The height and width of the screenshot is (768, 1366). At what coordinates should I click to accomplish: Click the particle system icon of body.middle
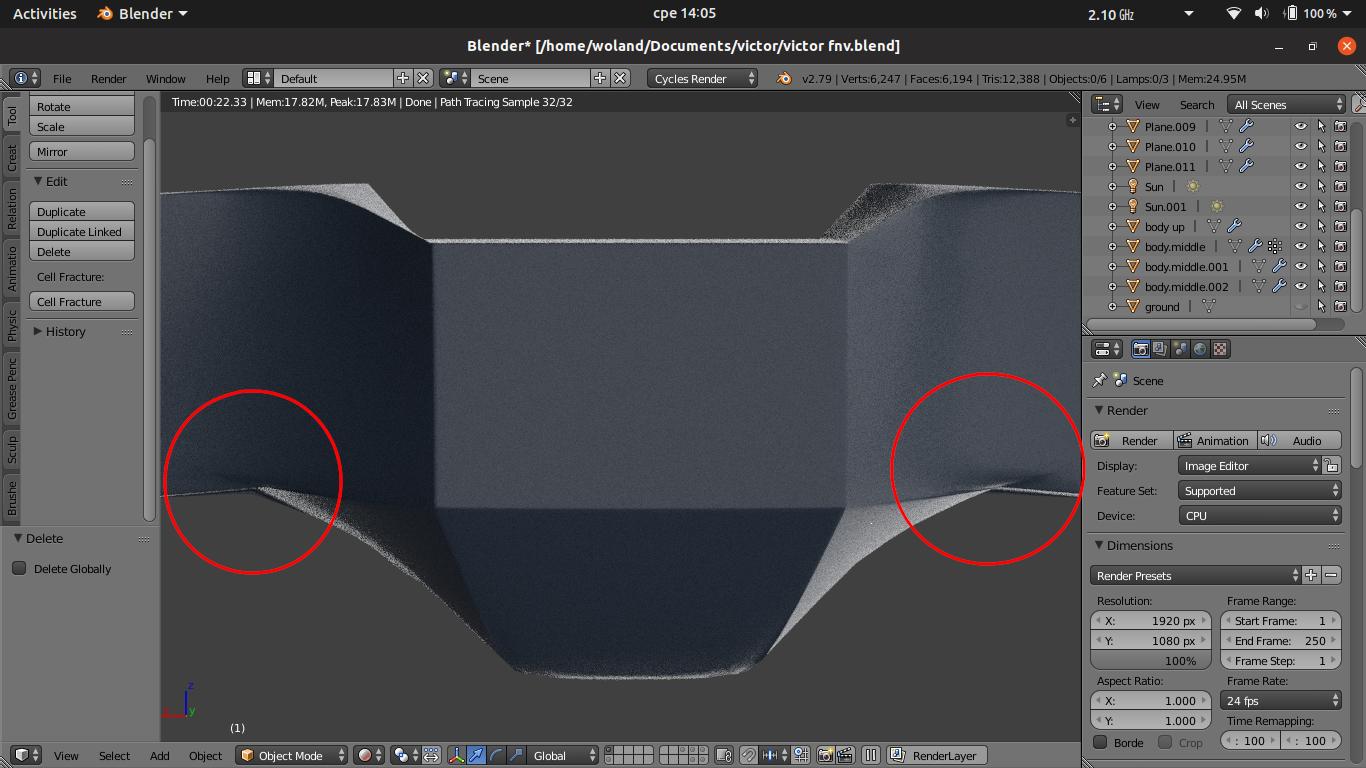pos(1275,247)
